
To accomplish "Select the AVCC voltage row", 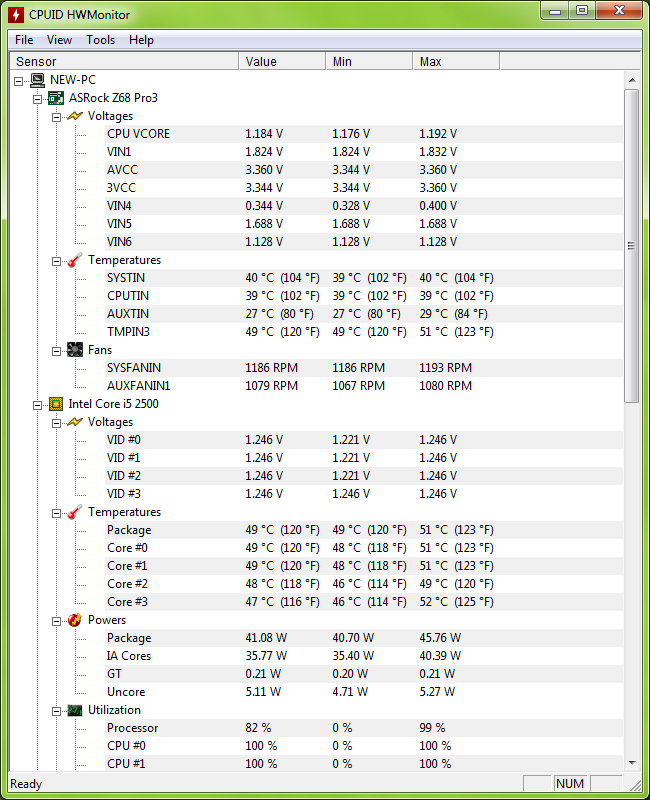I will [364, 170].
